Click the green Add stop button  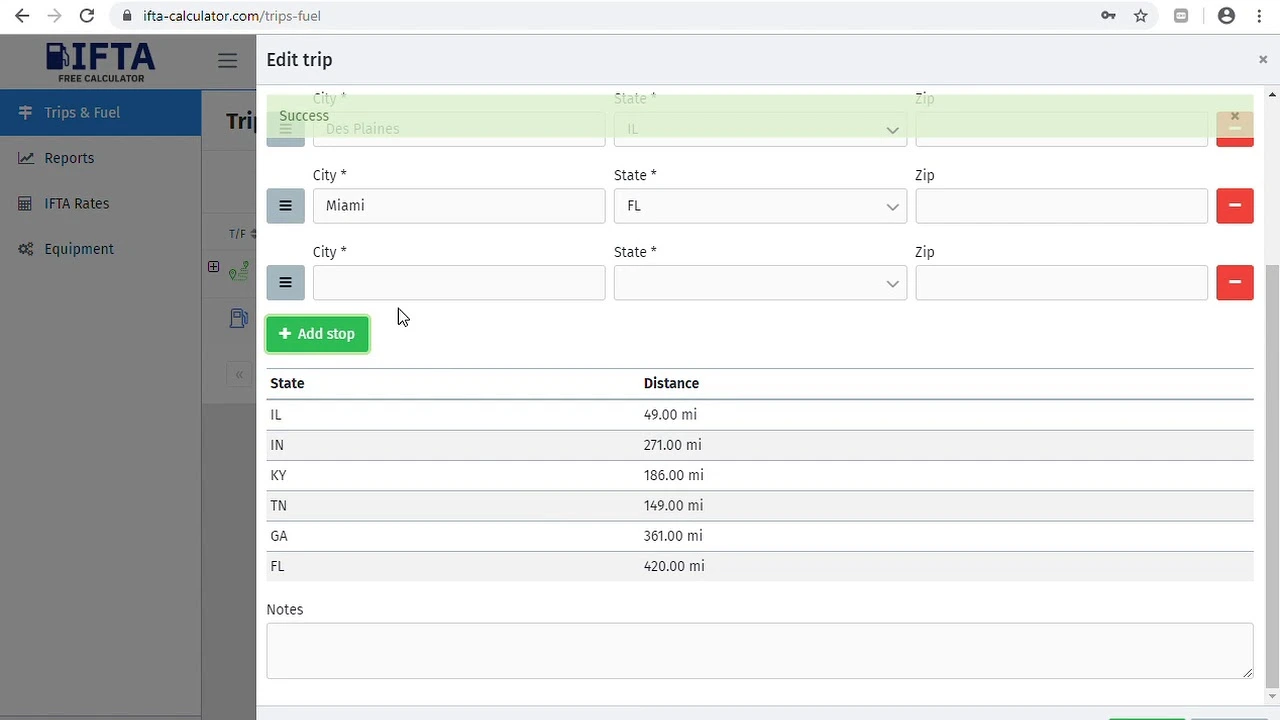(x=317, y=334)
